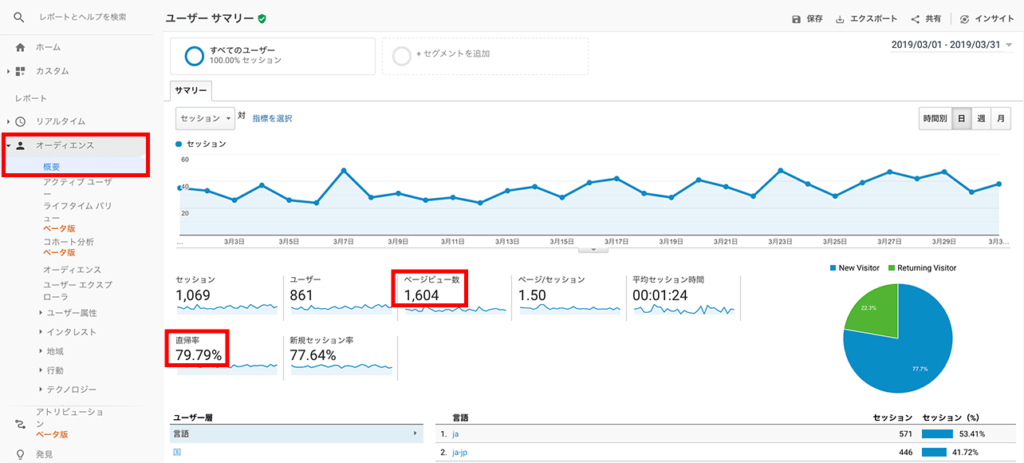Screen dimensions: 1024x463
Task: Expand the カスタム section arrow
Action: pos(8,71)
